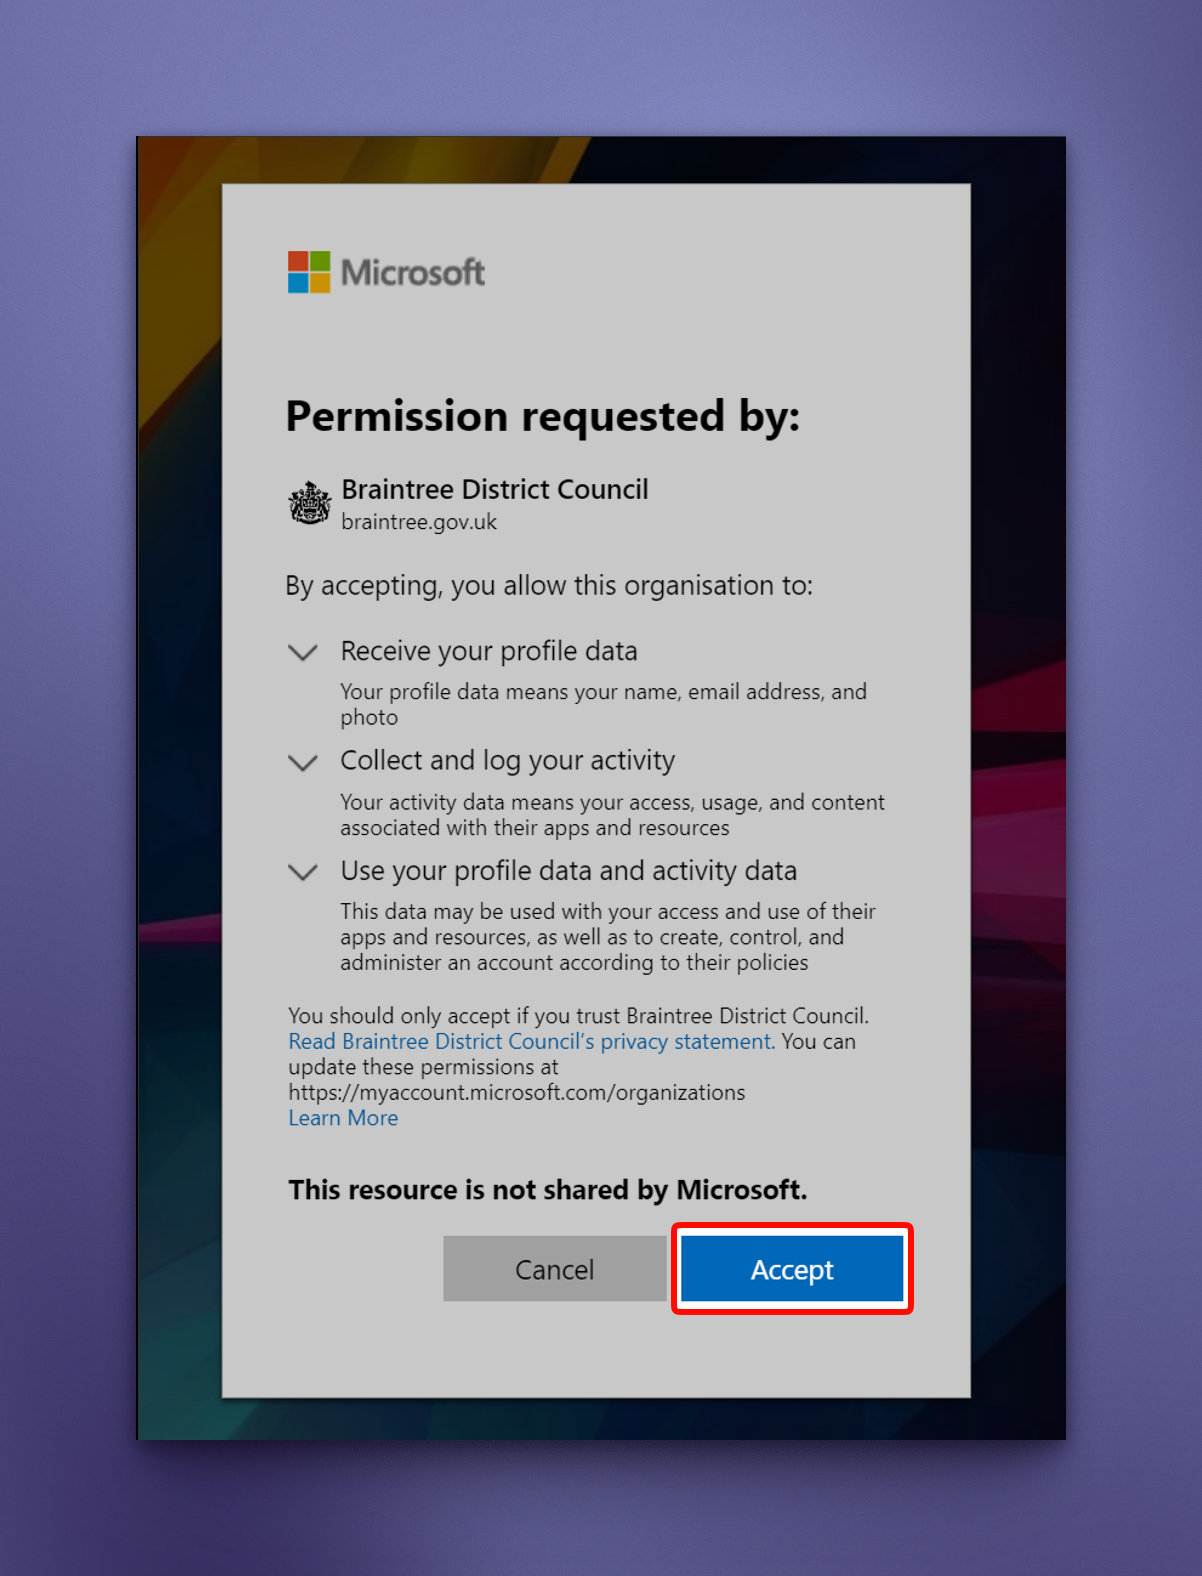Click the Accept button

(x=792, y=1269)
